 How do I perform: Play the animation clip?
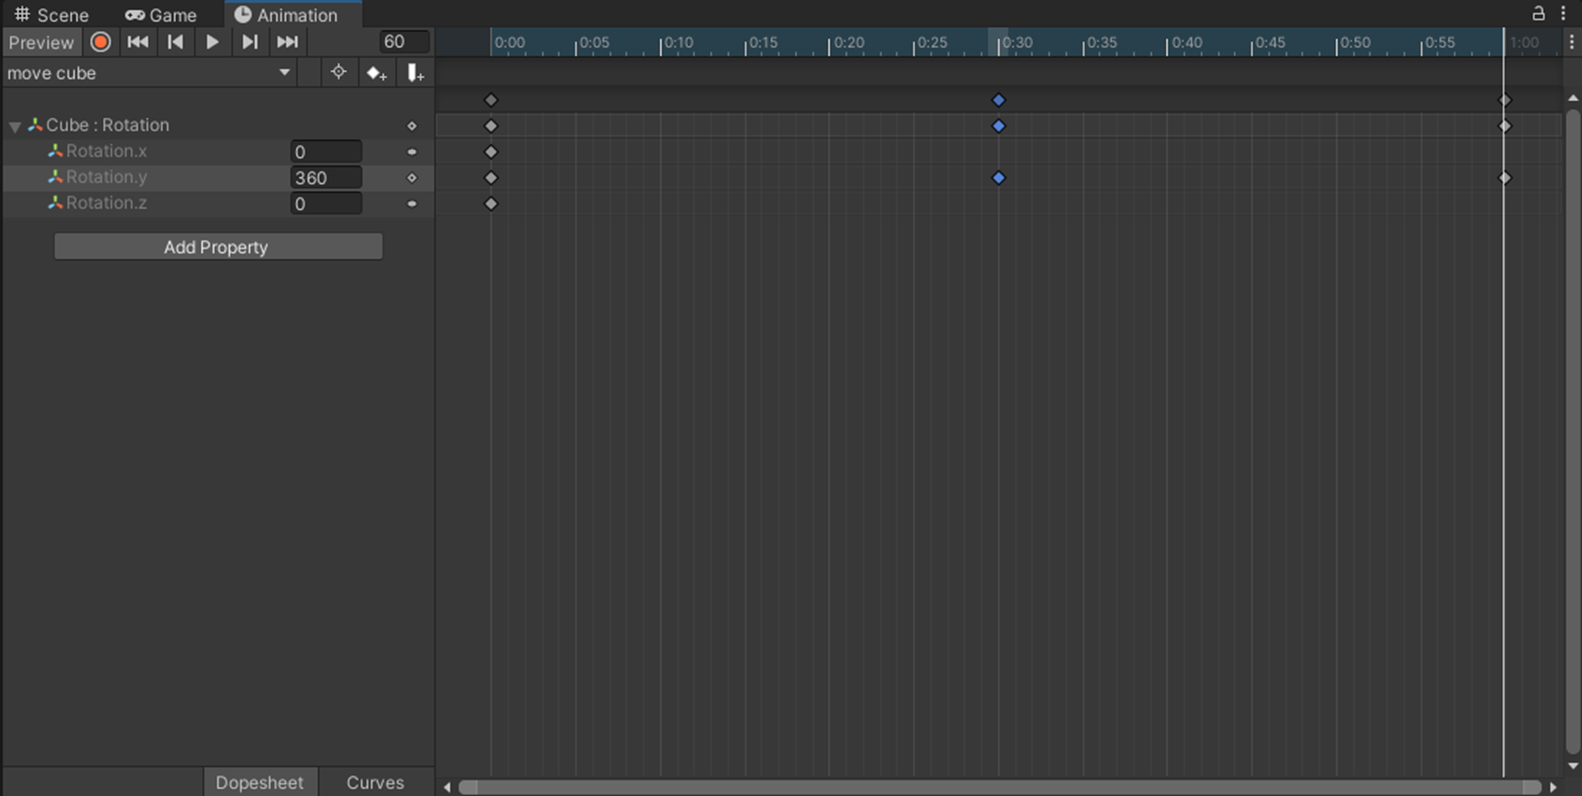point(212,42)
